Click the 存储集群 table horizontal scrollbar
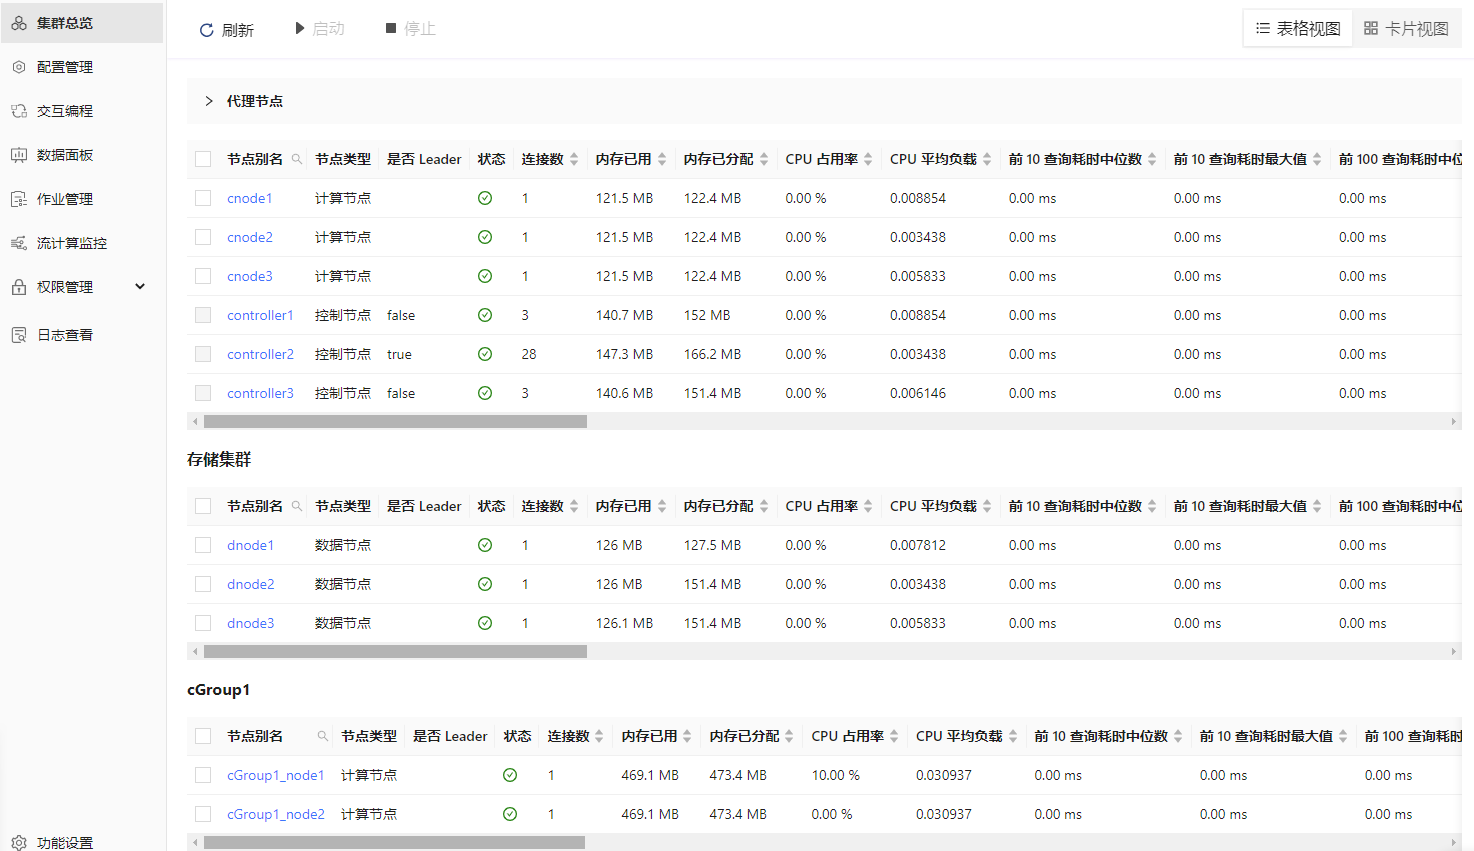 (395, 651)
